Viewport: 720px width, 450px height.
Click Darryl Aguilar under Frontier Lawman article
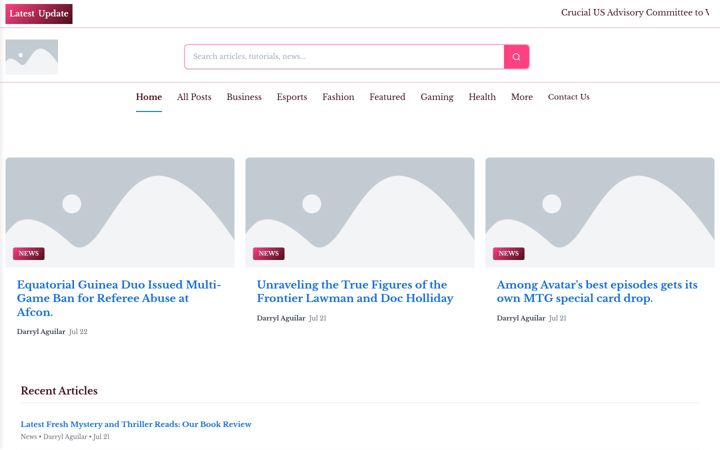(x=281, y=318)
